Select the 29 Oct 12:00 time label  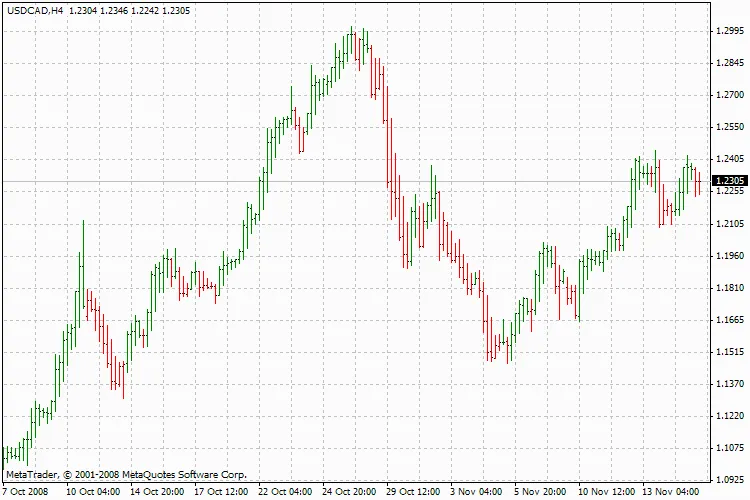413,492
